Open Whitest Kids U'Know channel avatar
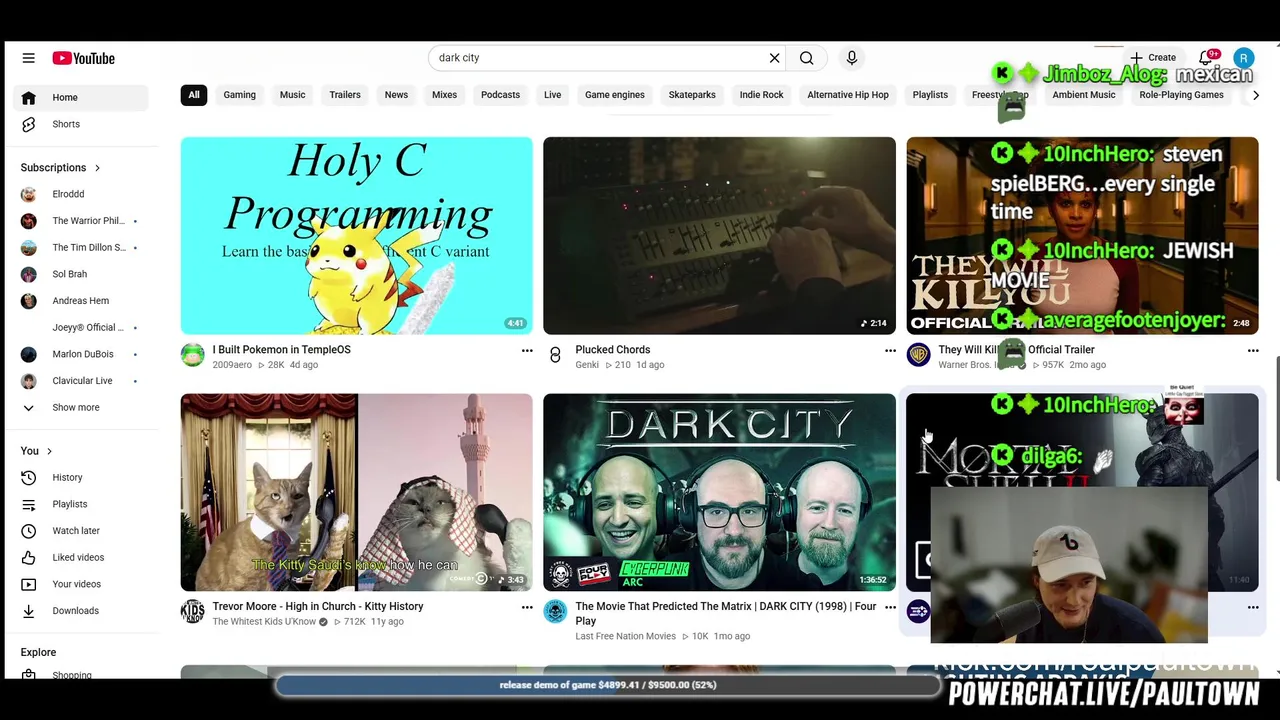 coord(192,611)
